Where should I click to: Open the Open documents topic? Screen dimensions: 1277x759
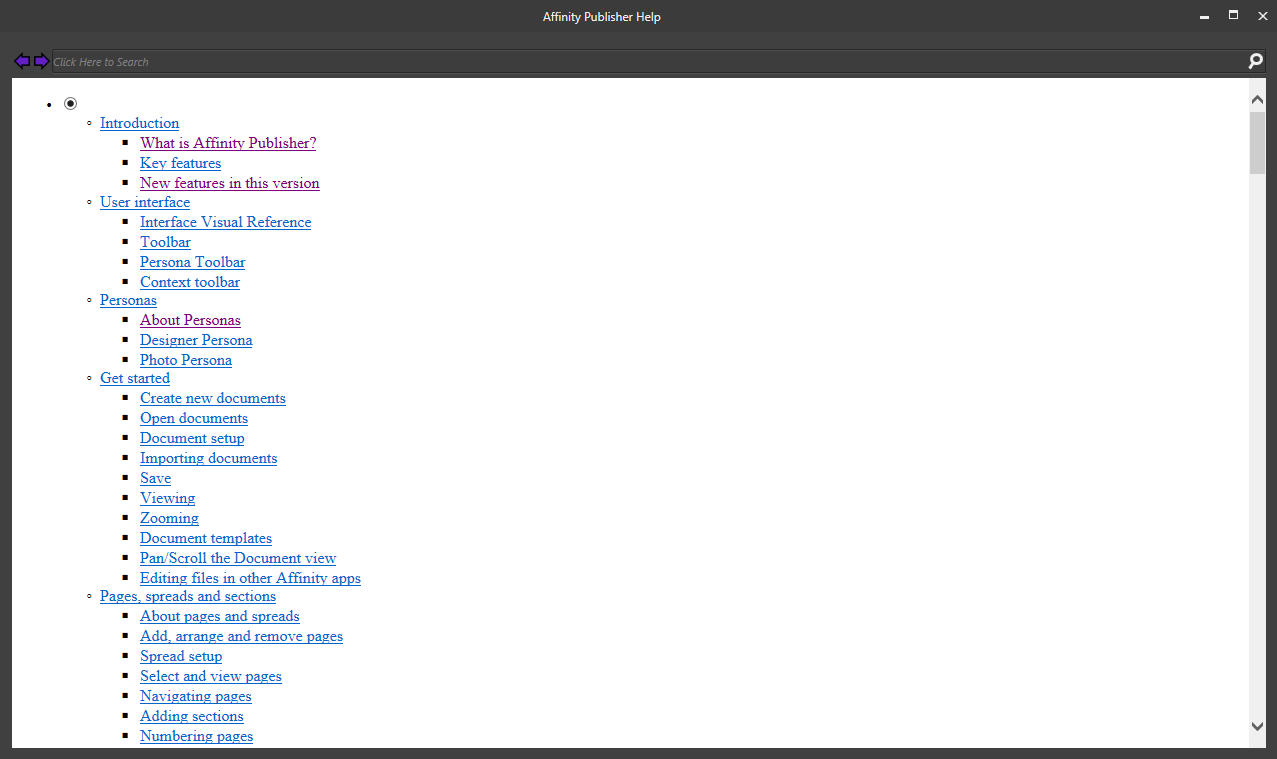click(194, 418)
